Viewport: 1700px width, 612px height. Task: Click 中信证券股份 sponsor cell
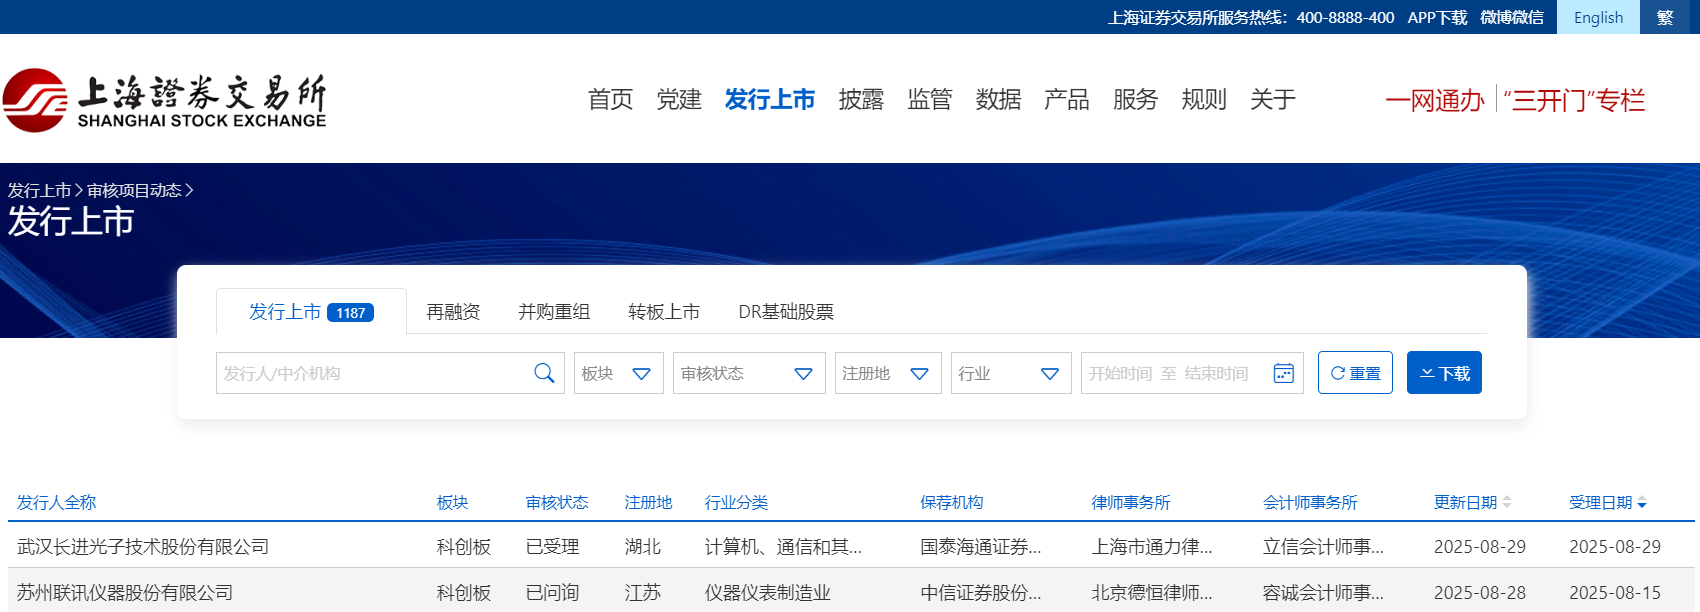tap(981, 593)
